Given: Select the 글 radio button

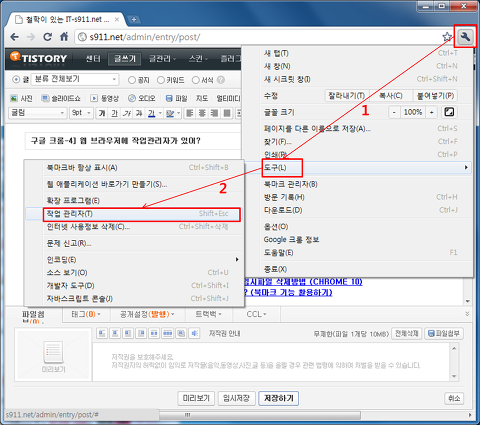Looking at the screenshot, I should pos(16,80).
